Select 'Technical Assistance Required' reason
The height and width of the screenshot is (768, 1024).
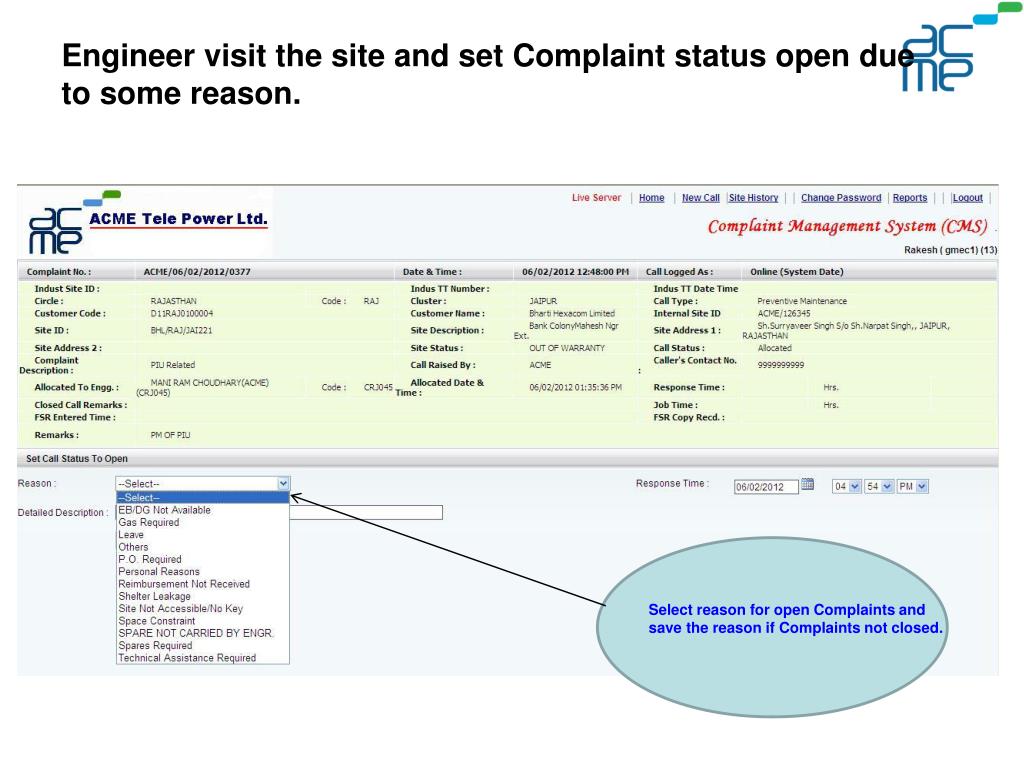coord(202,658)
